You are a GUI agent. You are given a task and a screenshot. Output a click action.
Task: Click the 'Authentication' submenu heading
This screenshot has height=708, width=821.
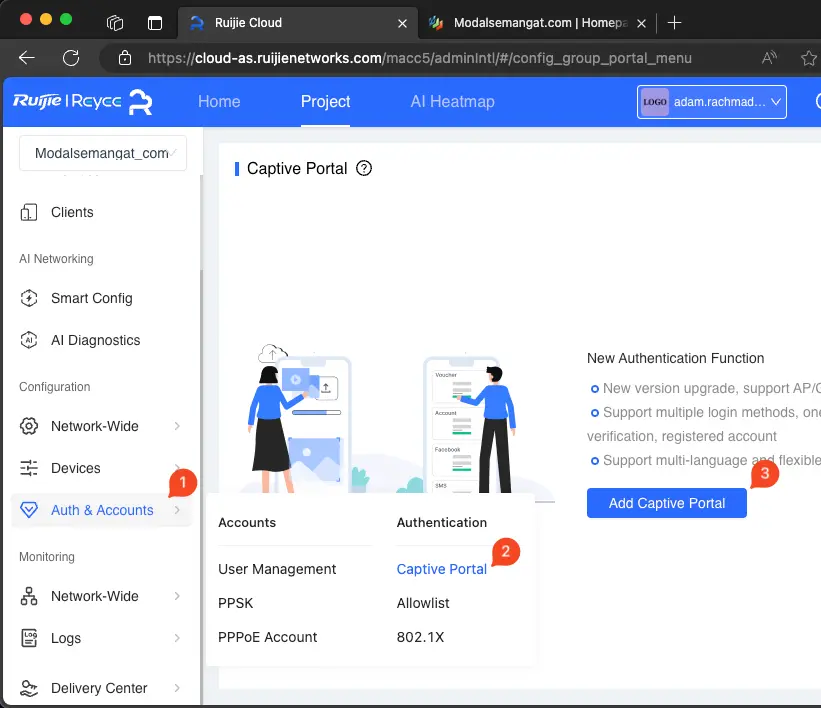(x=441, y=522)
